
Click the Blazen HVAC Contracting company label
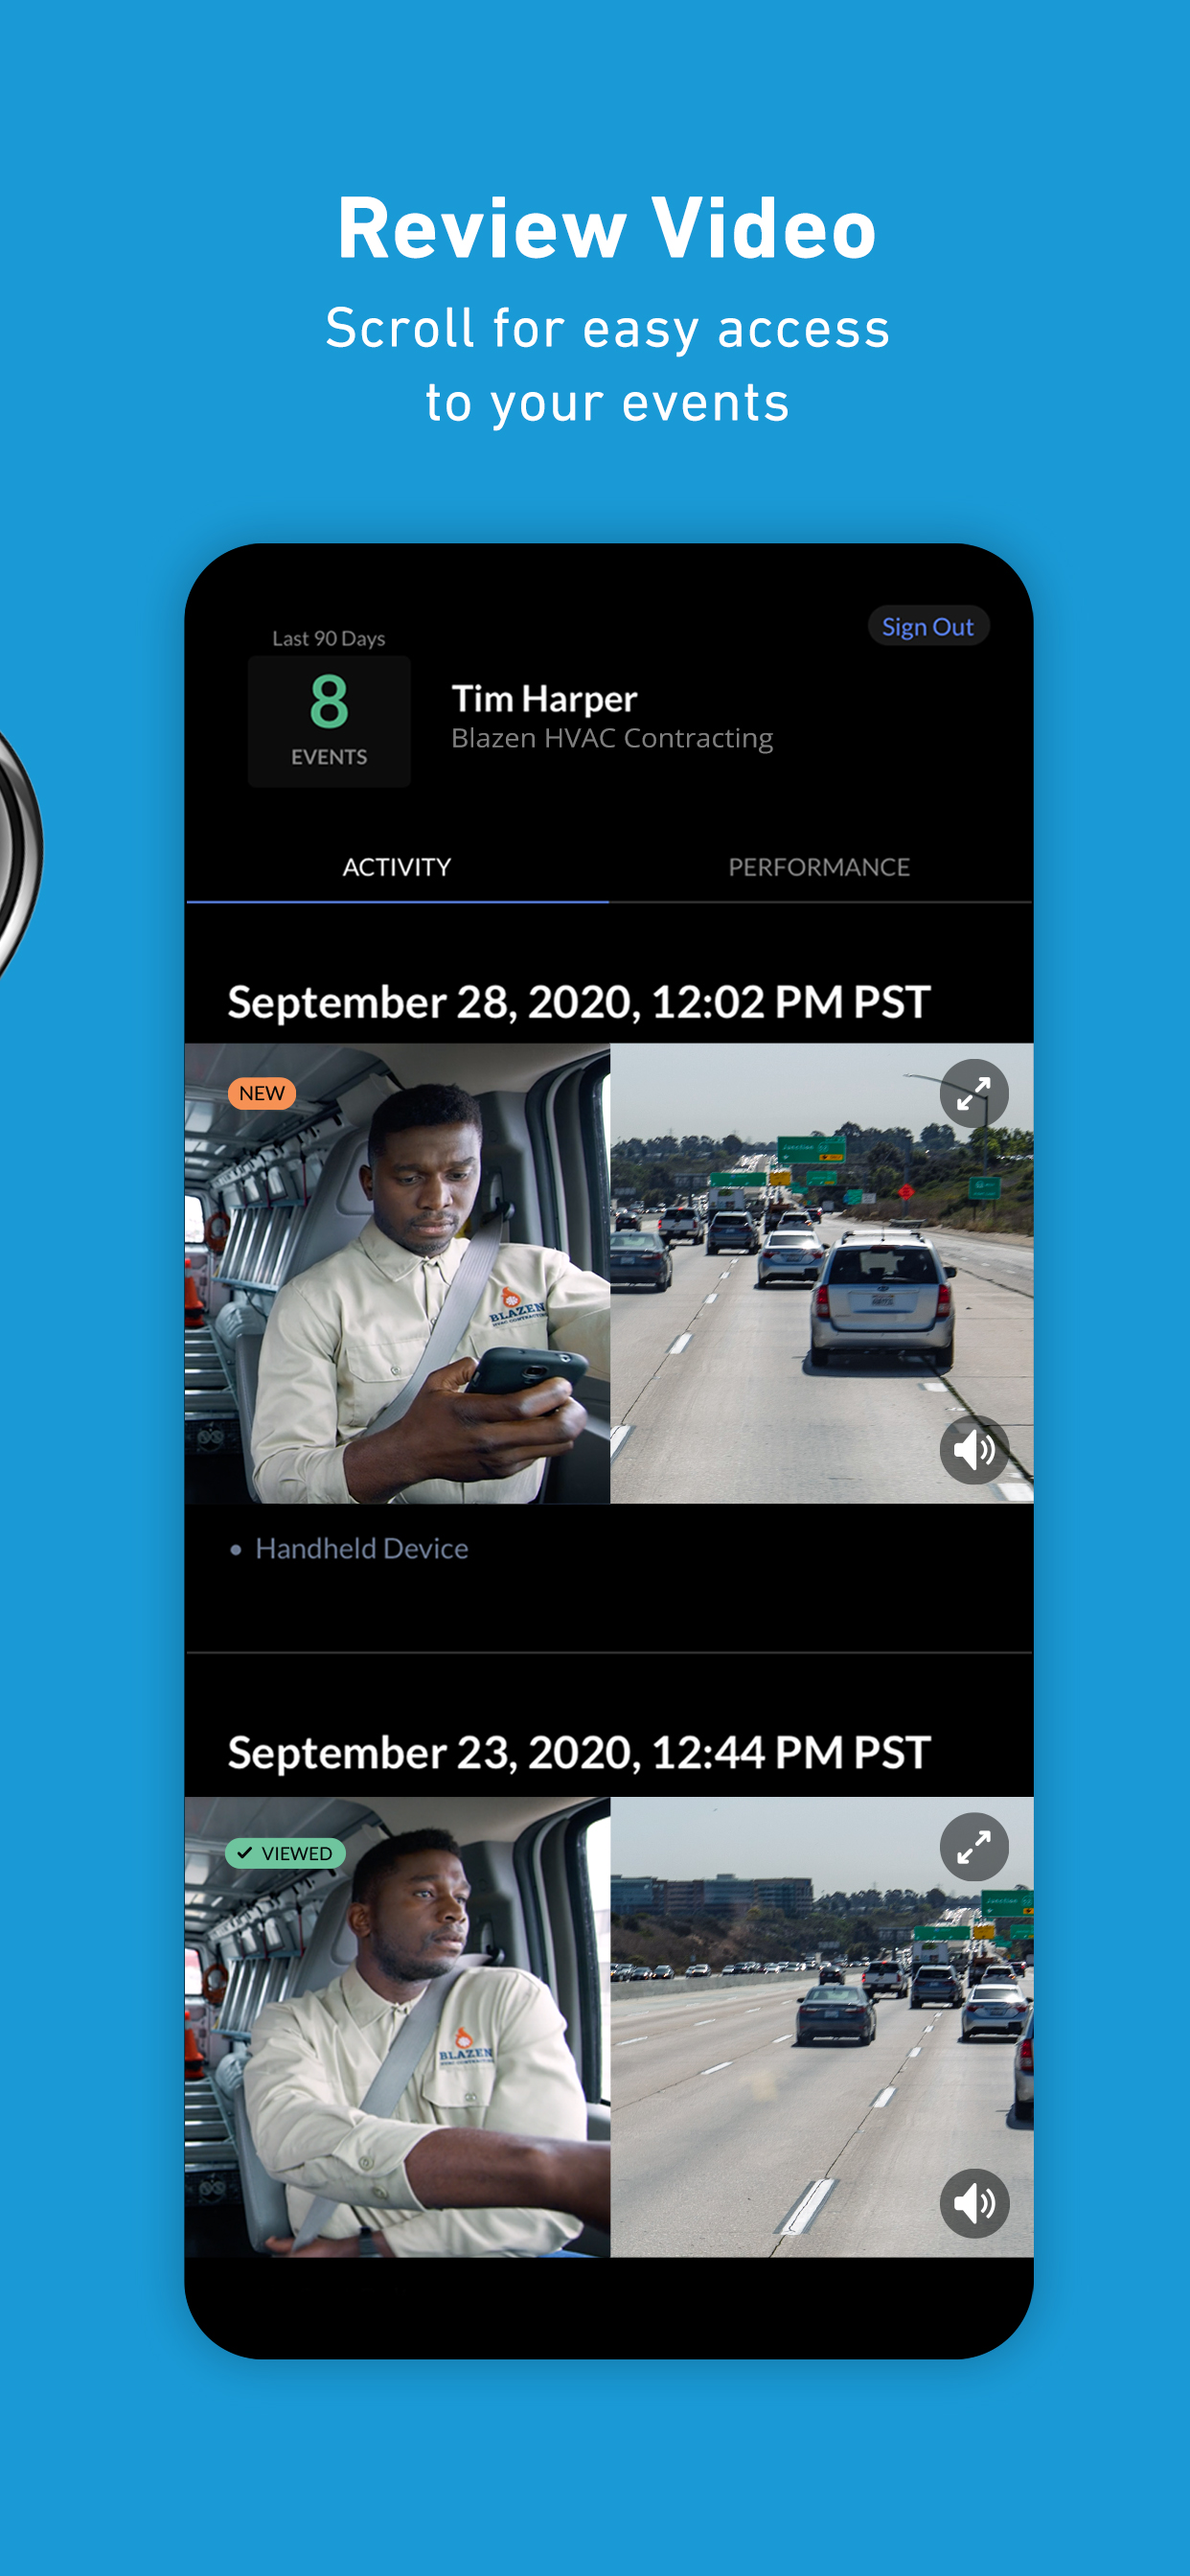tap(612, 738)
